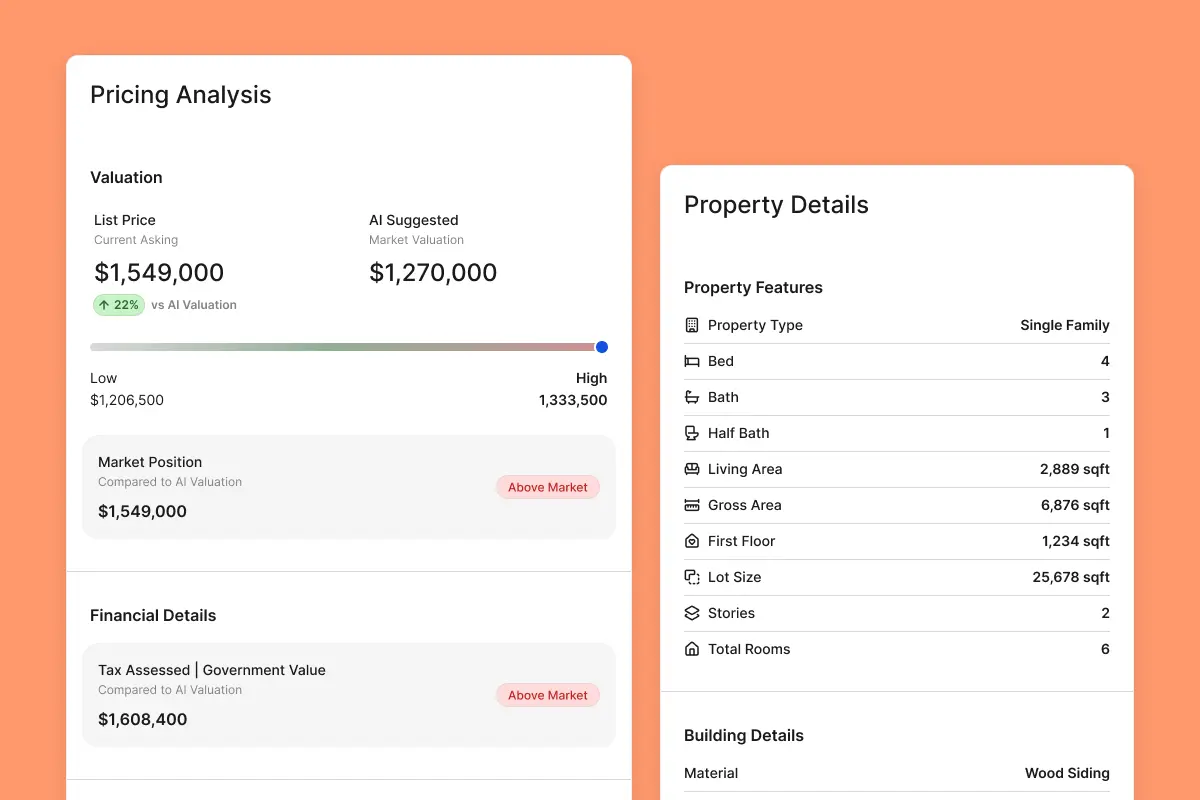Click the Property Type building icon

691,325
